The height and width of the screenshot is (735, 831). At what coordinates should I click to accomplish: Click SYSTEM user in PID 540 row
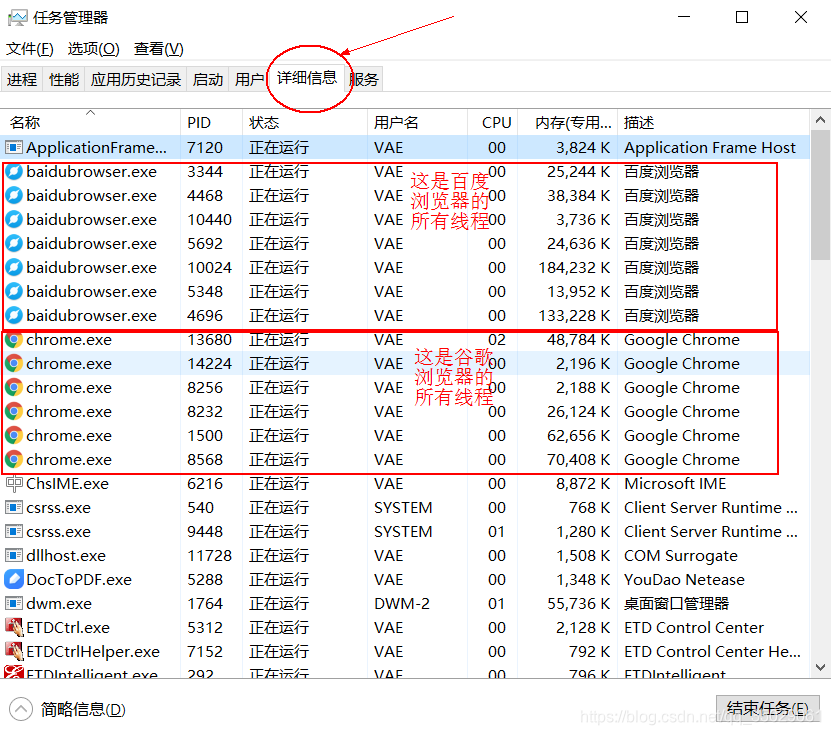[x=403, y=508]
